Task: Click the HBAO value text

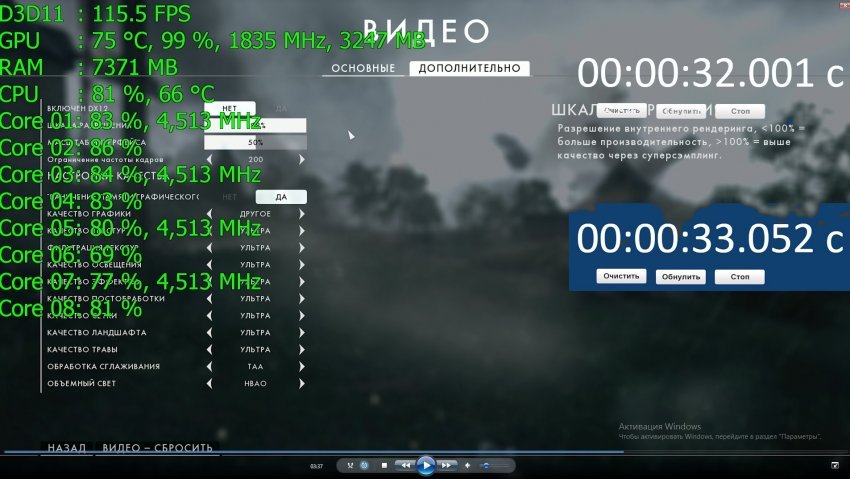Action: pyautogui.click(x=255, y=384)
